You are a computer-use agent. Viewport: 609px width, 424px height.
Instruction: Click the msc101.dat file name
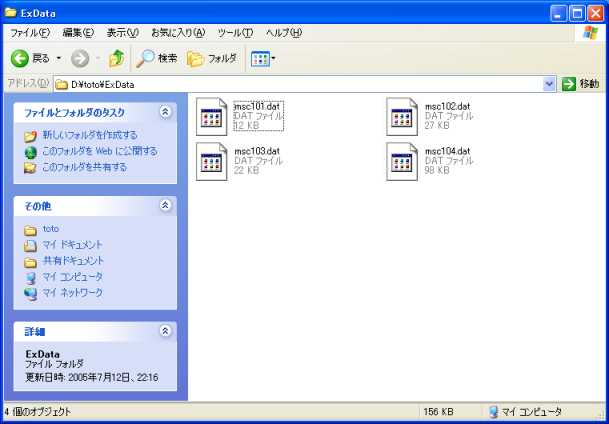pos(257,106)
